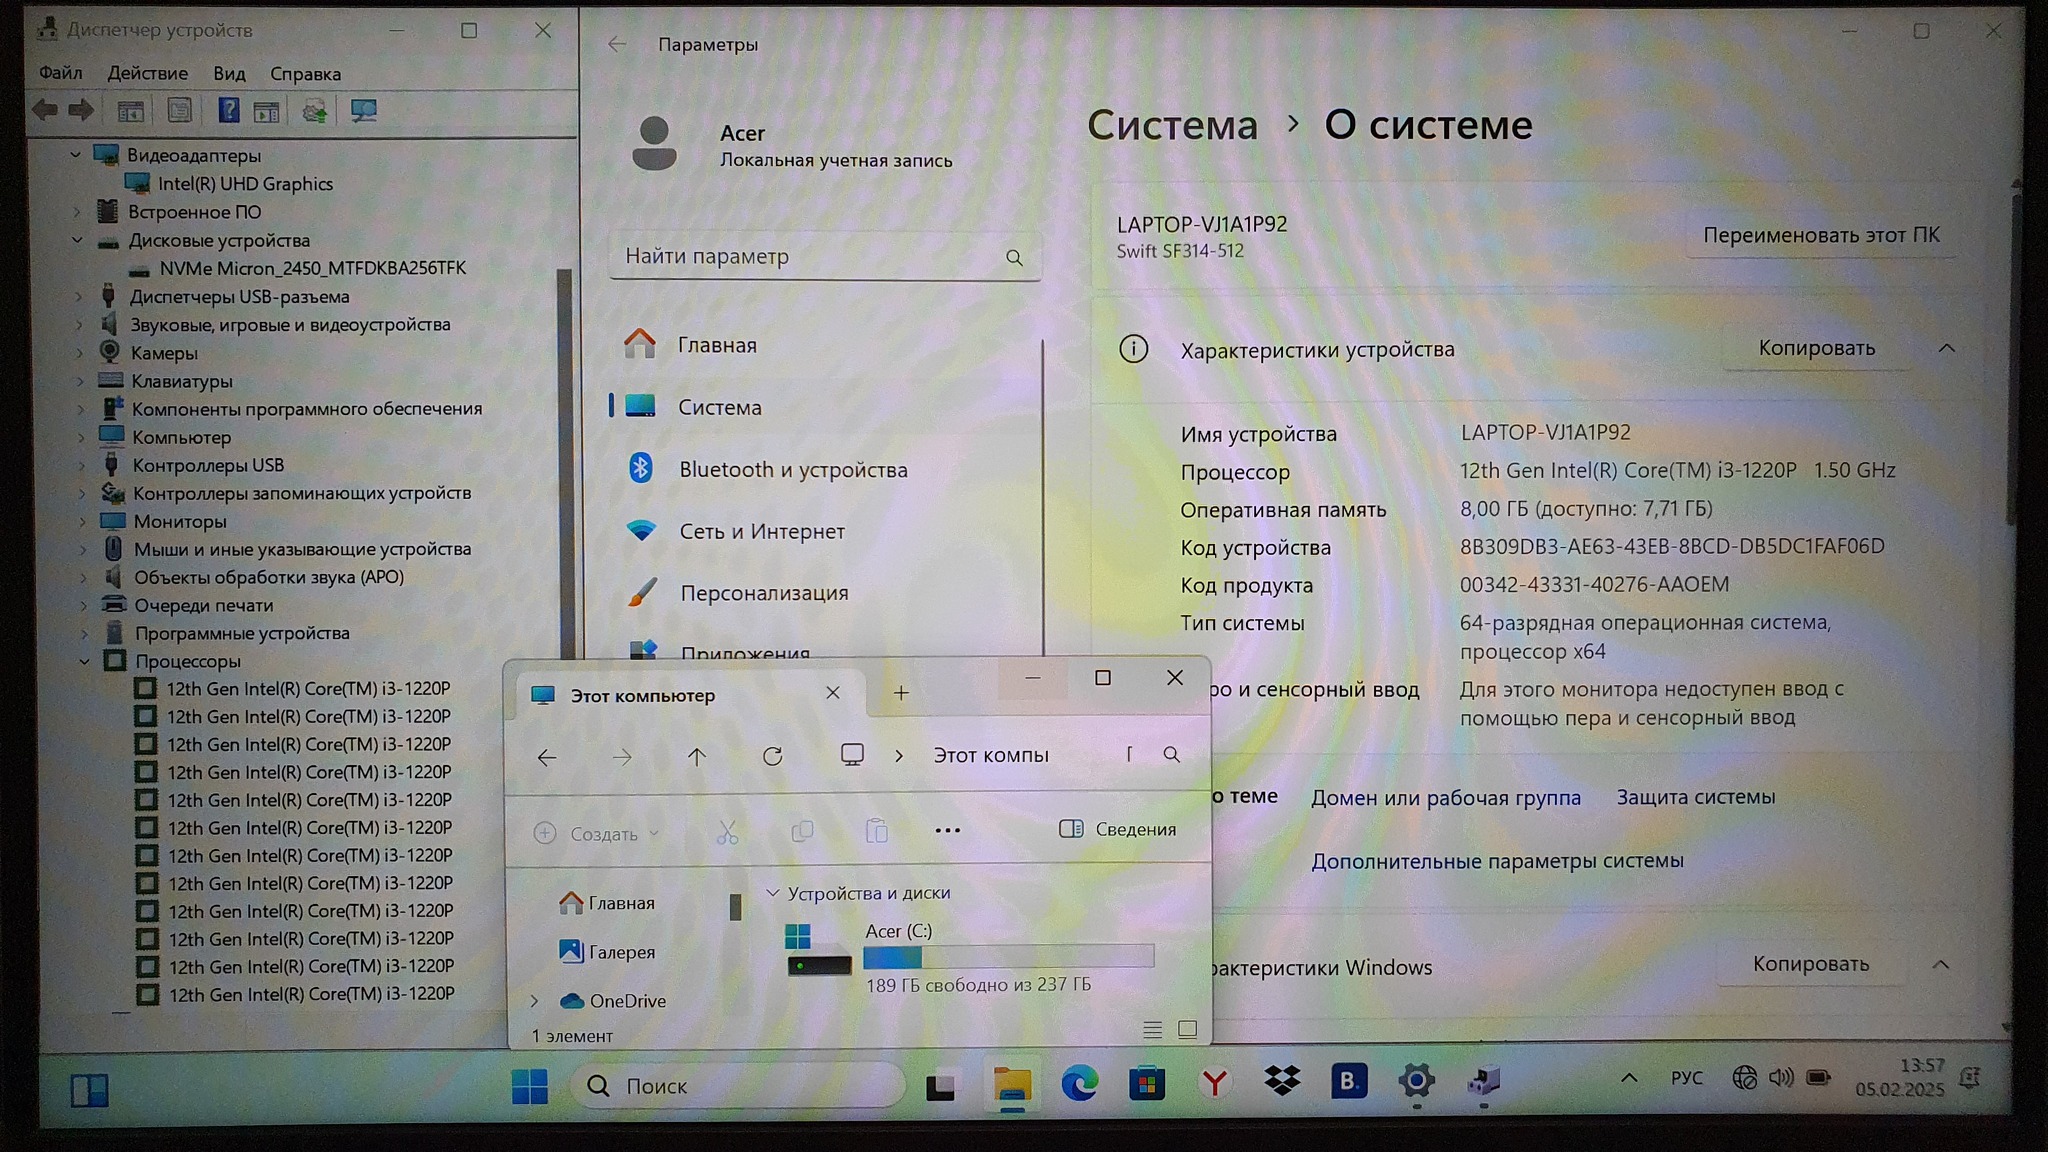The image size is (2048, 1152).
Task: Click the Acer (C:) drive usage bar
Action: click(x=1008, y=957)
